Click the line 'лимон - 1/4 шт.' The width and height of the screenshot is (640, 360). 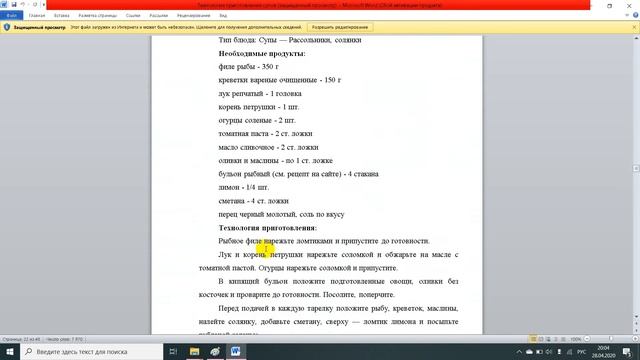pyautogui.click(x=244, y=187)
